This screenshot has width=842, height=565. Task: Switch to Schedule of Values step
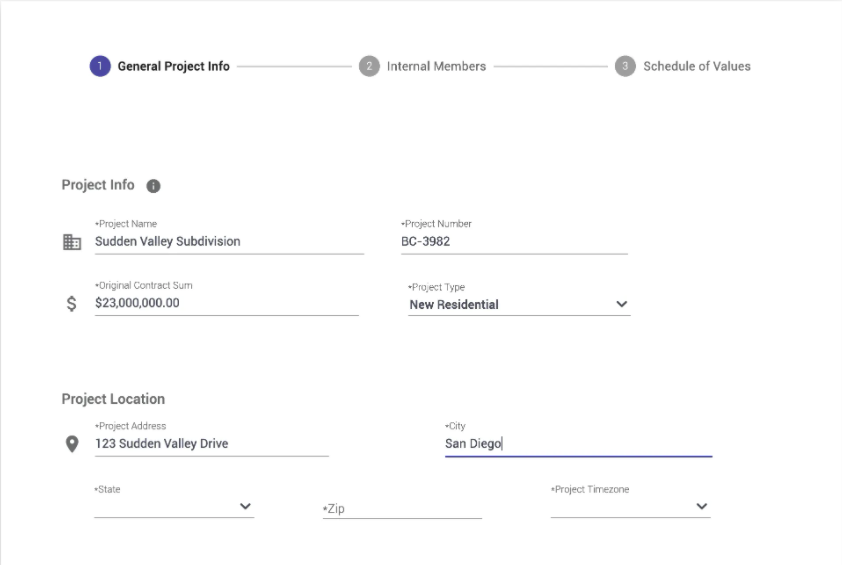pyautogui.click(x=696, y=67)
